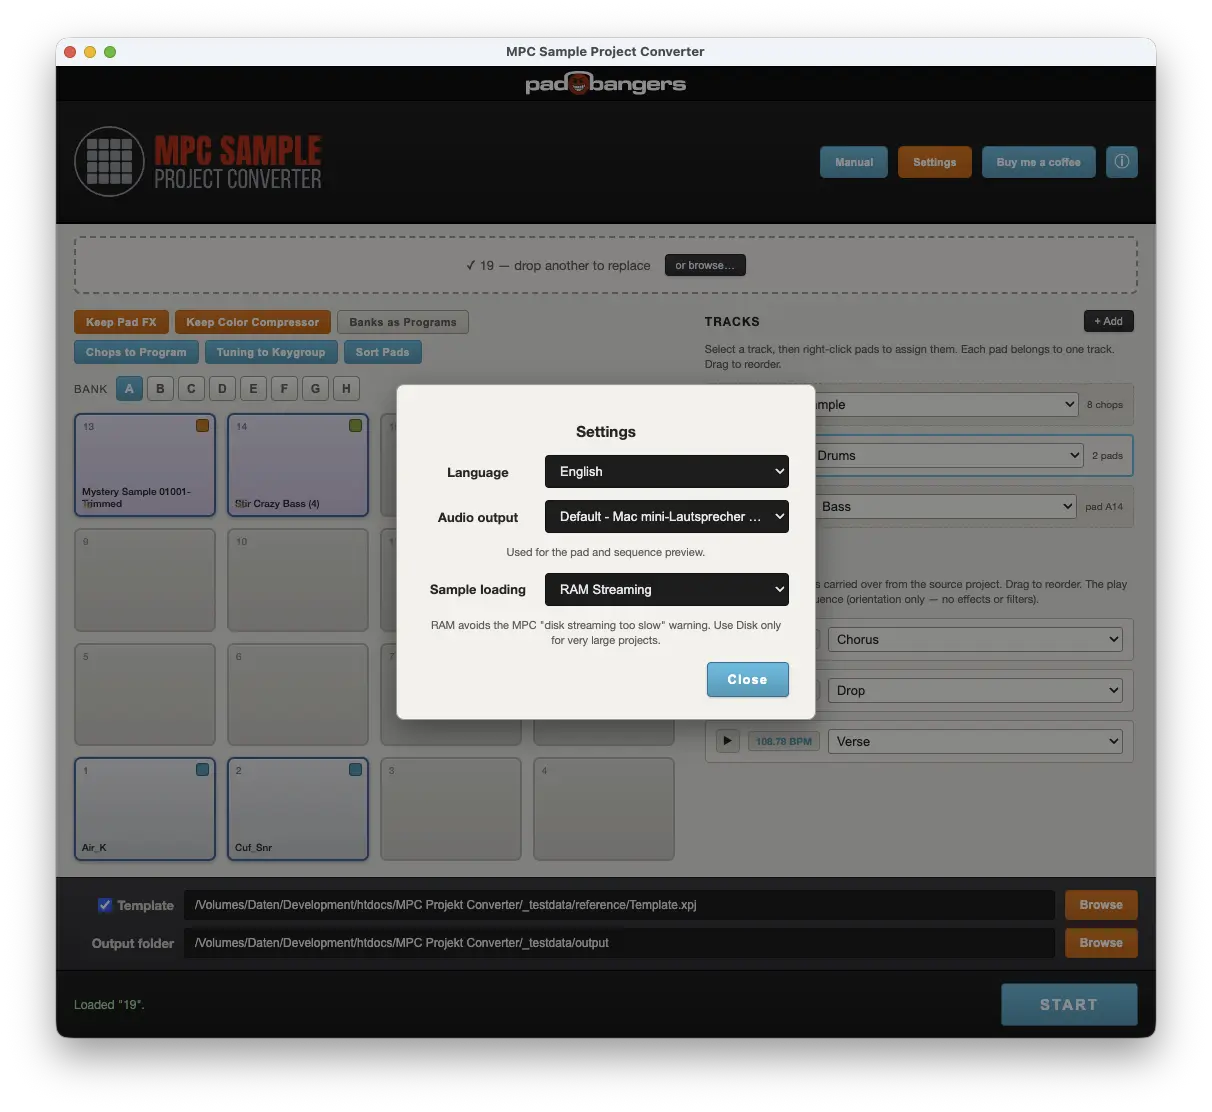Switch to bank H
Screen dimensions: 1212x1112
(x=346, y=389)
